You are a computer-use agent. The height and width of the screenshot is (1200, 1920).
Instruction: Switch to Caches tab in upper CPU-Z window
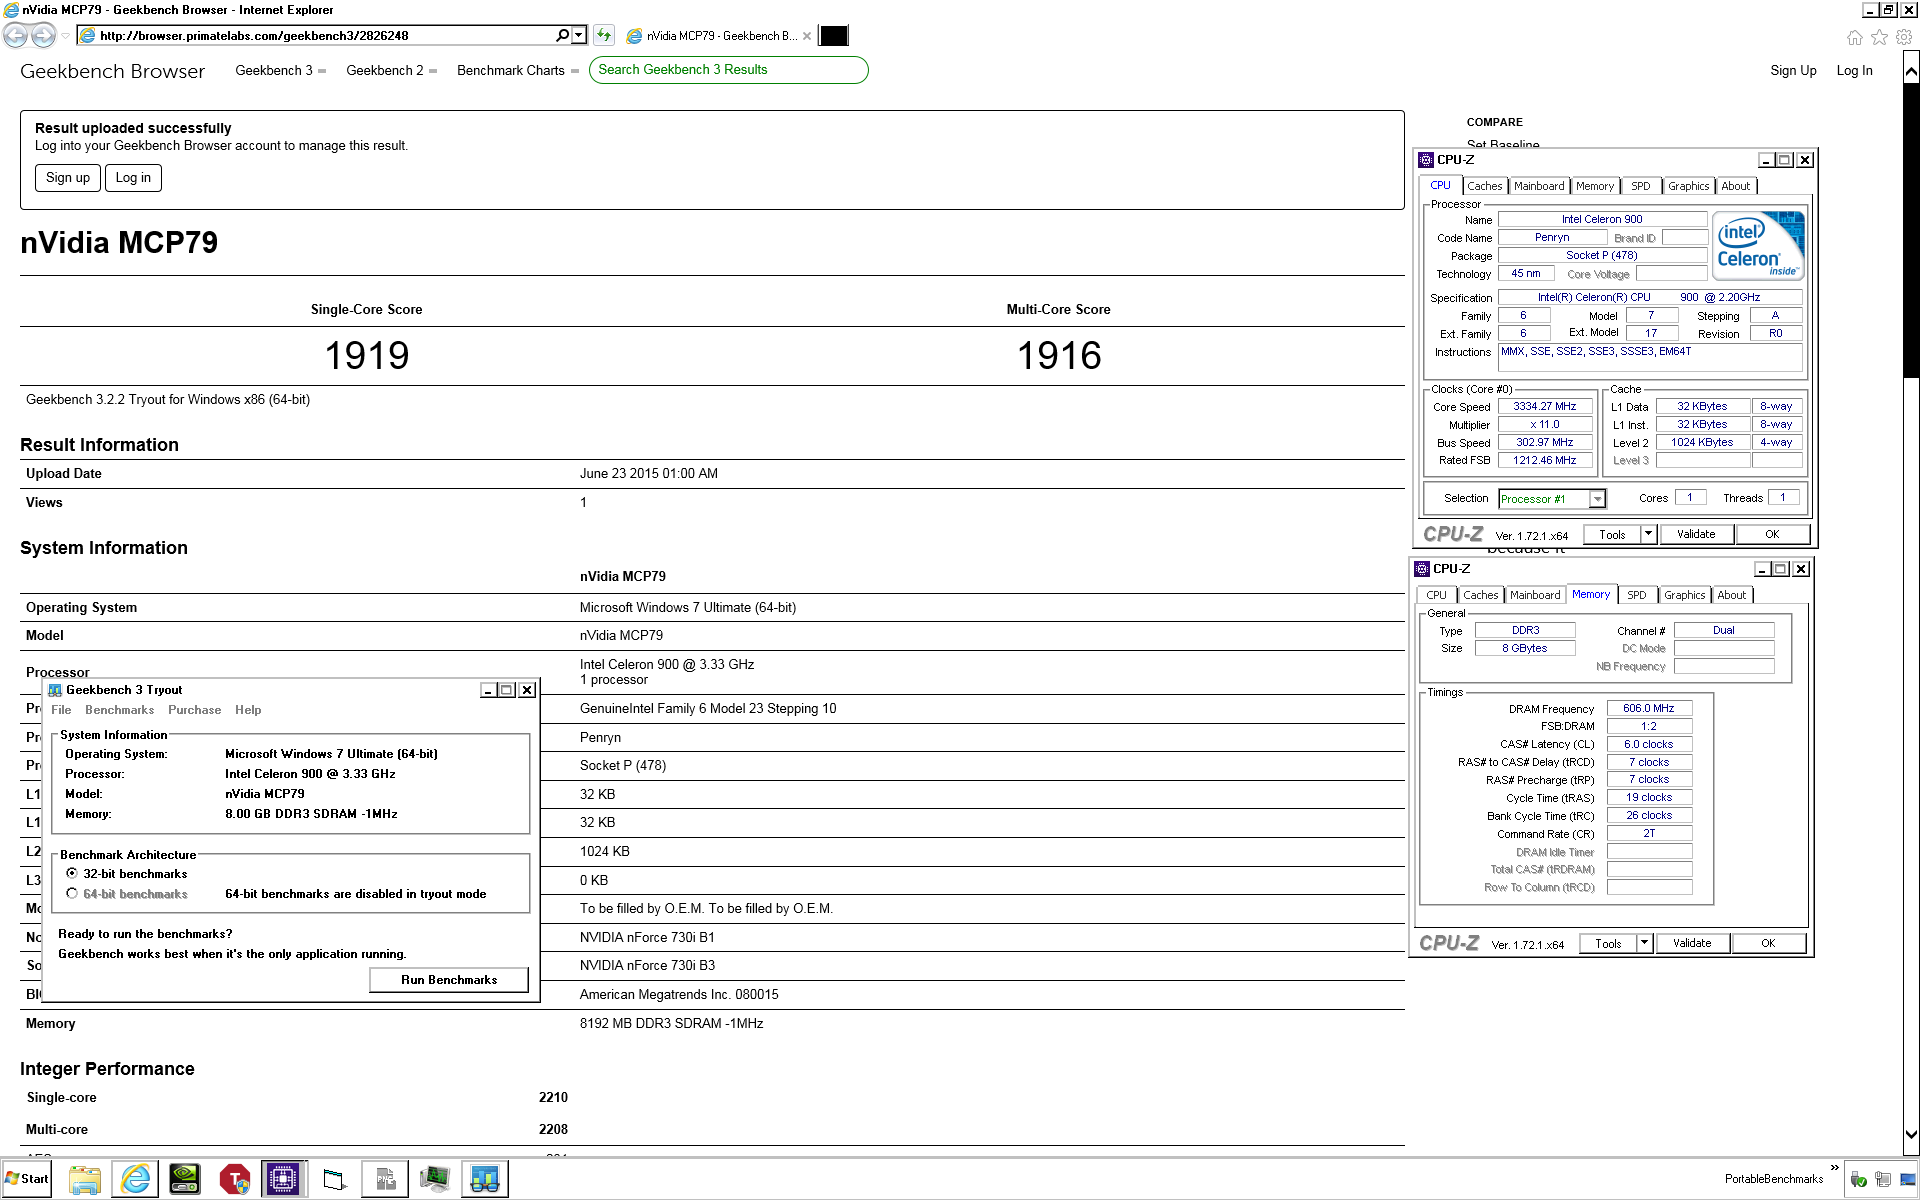[x=1485, y=186]
